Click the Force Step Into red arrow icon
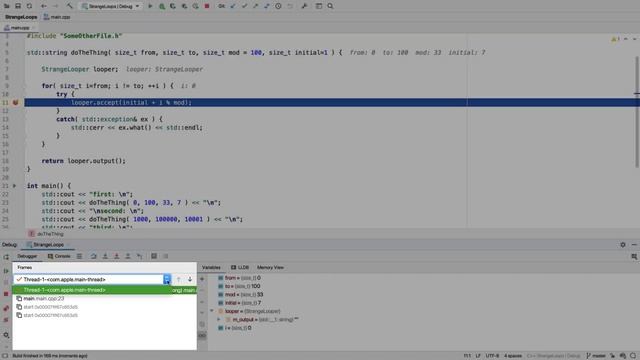Image resolution: width=640 pixels, height=360 pixels. (116, 256)
